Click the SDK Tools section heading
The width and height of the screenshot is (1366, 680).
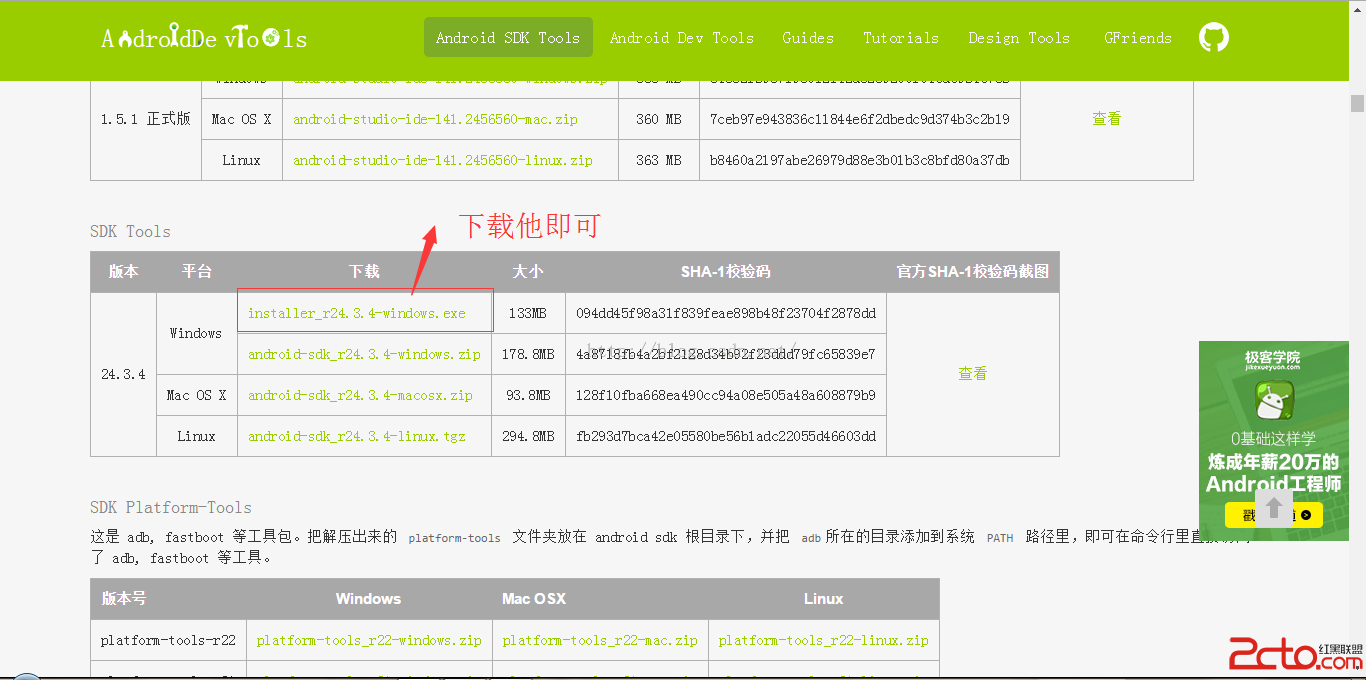(130, 231)
